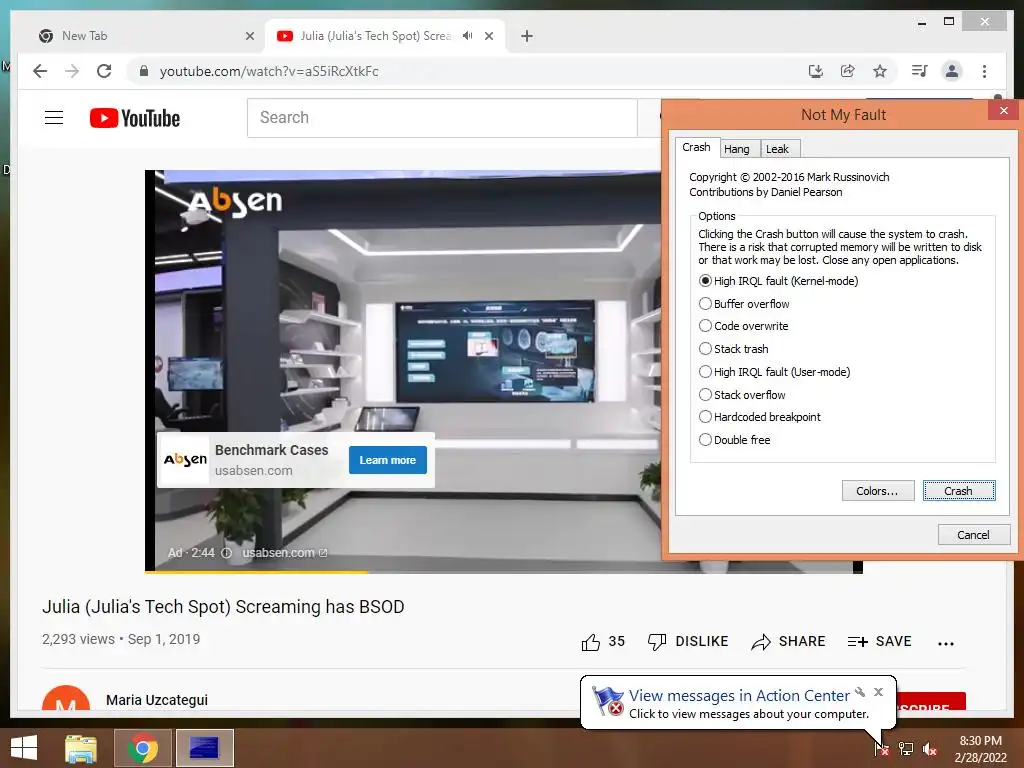Click the Action Center flag tray icon
This screenshot has height=768, width=1024.
882,749
